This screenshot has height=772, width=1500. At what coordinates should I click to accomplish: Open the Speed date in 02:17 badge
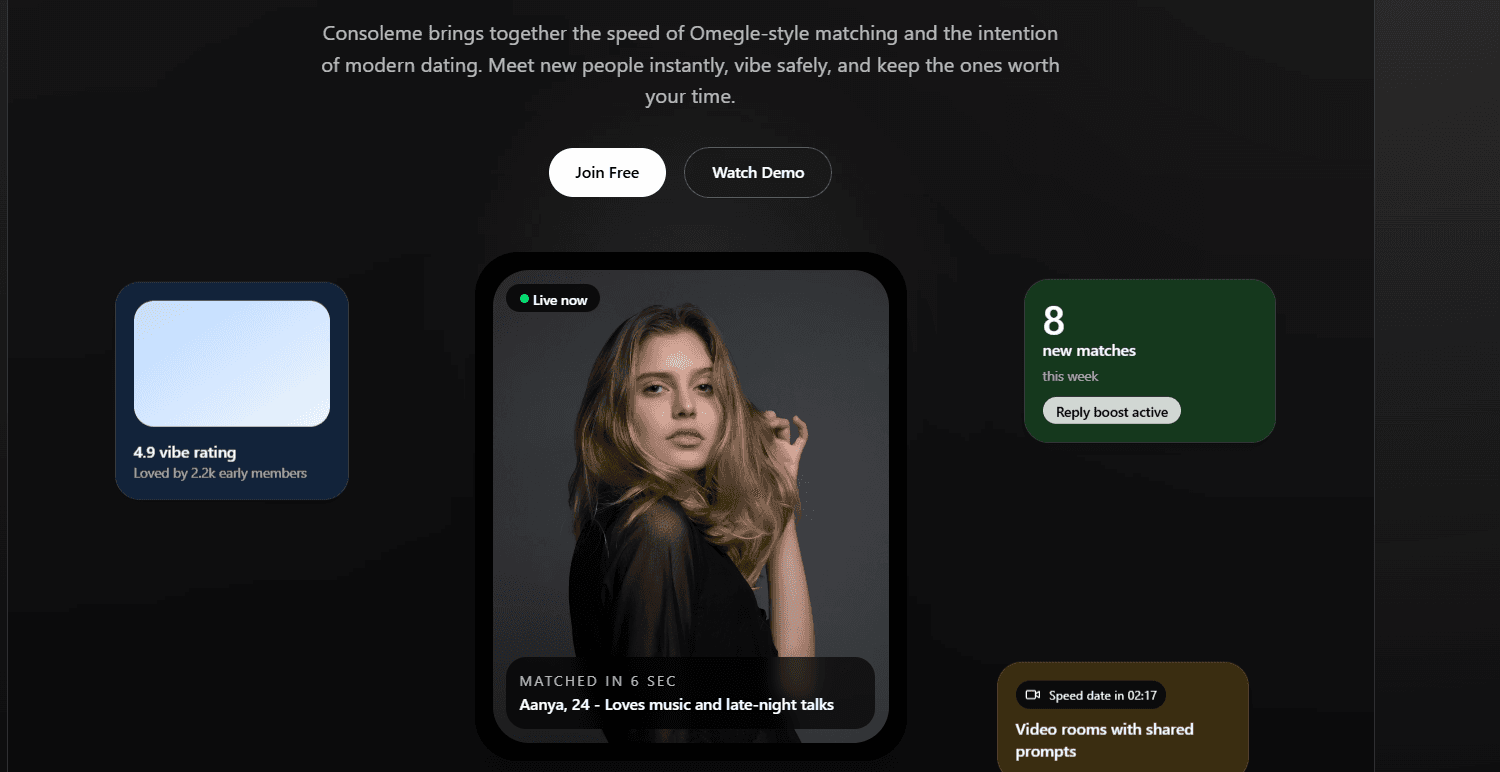(x=1091, y=695)
